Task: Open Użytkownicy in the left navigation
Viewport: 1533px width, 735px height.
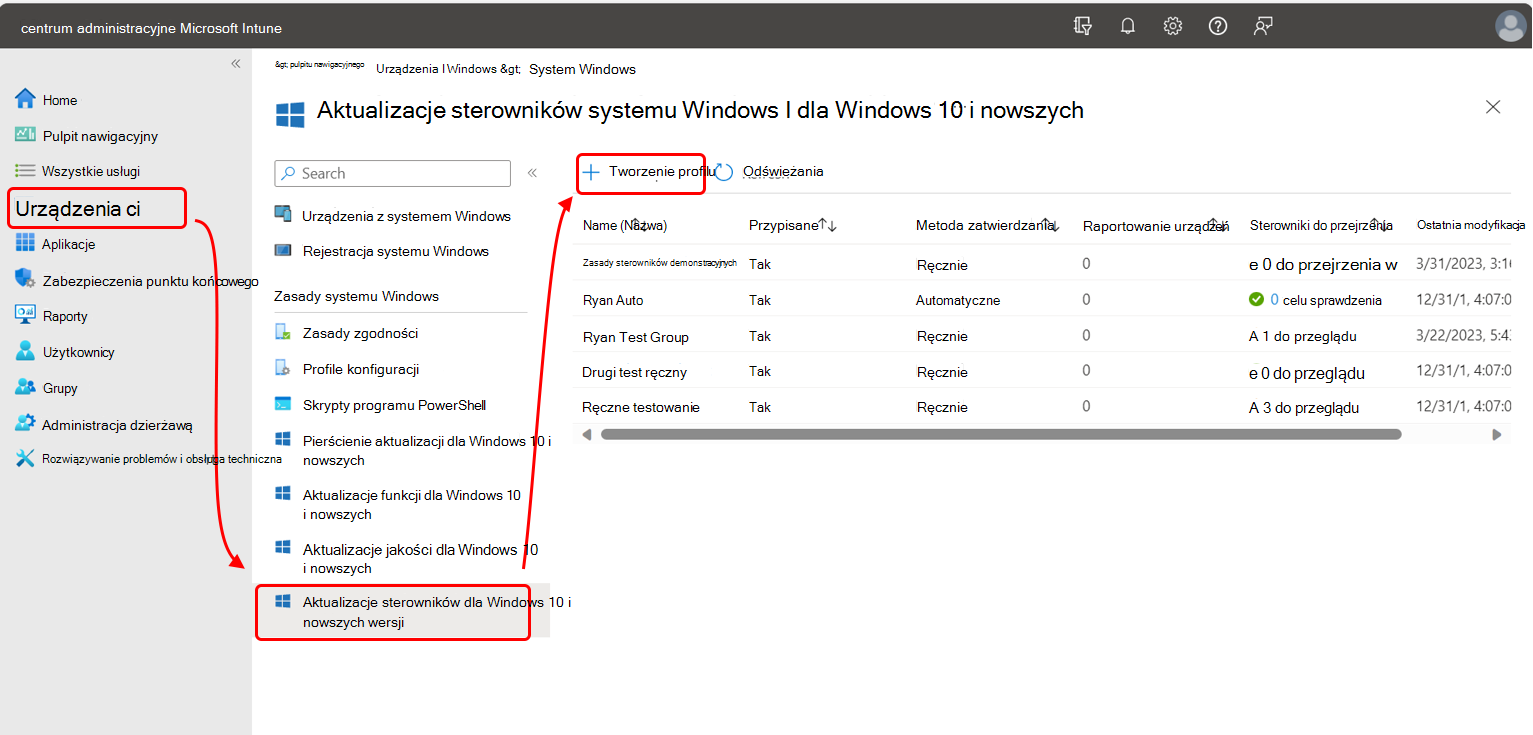Action: [x=78, y=352]
